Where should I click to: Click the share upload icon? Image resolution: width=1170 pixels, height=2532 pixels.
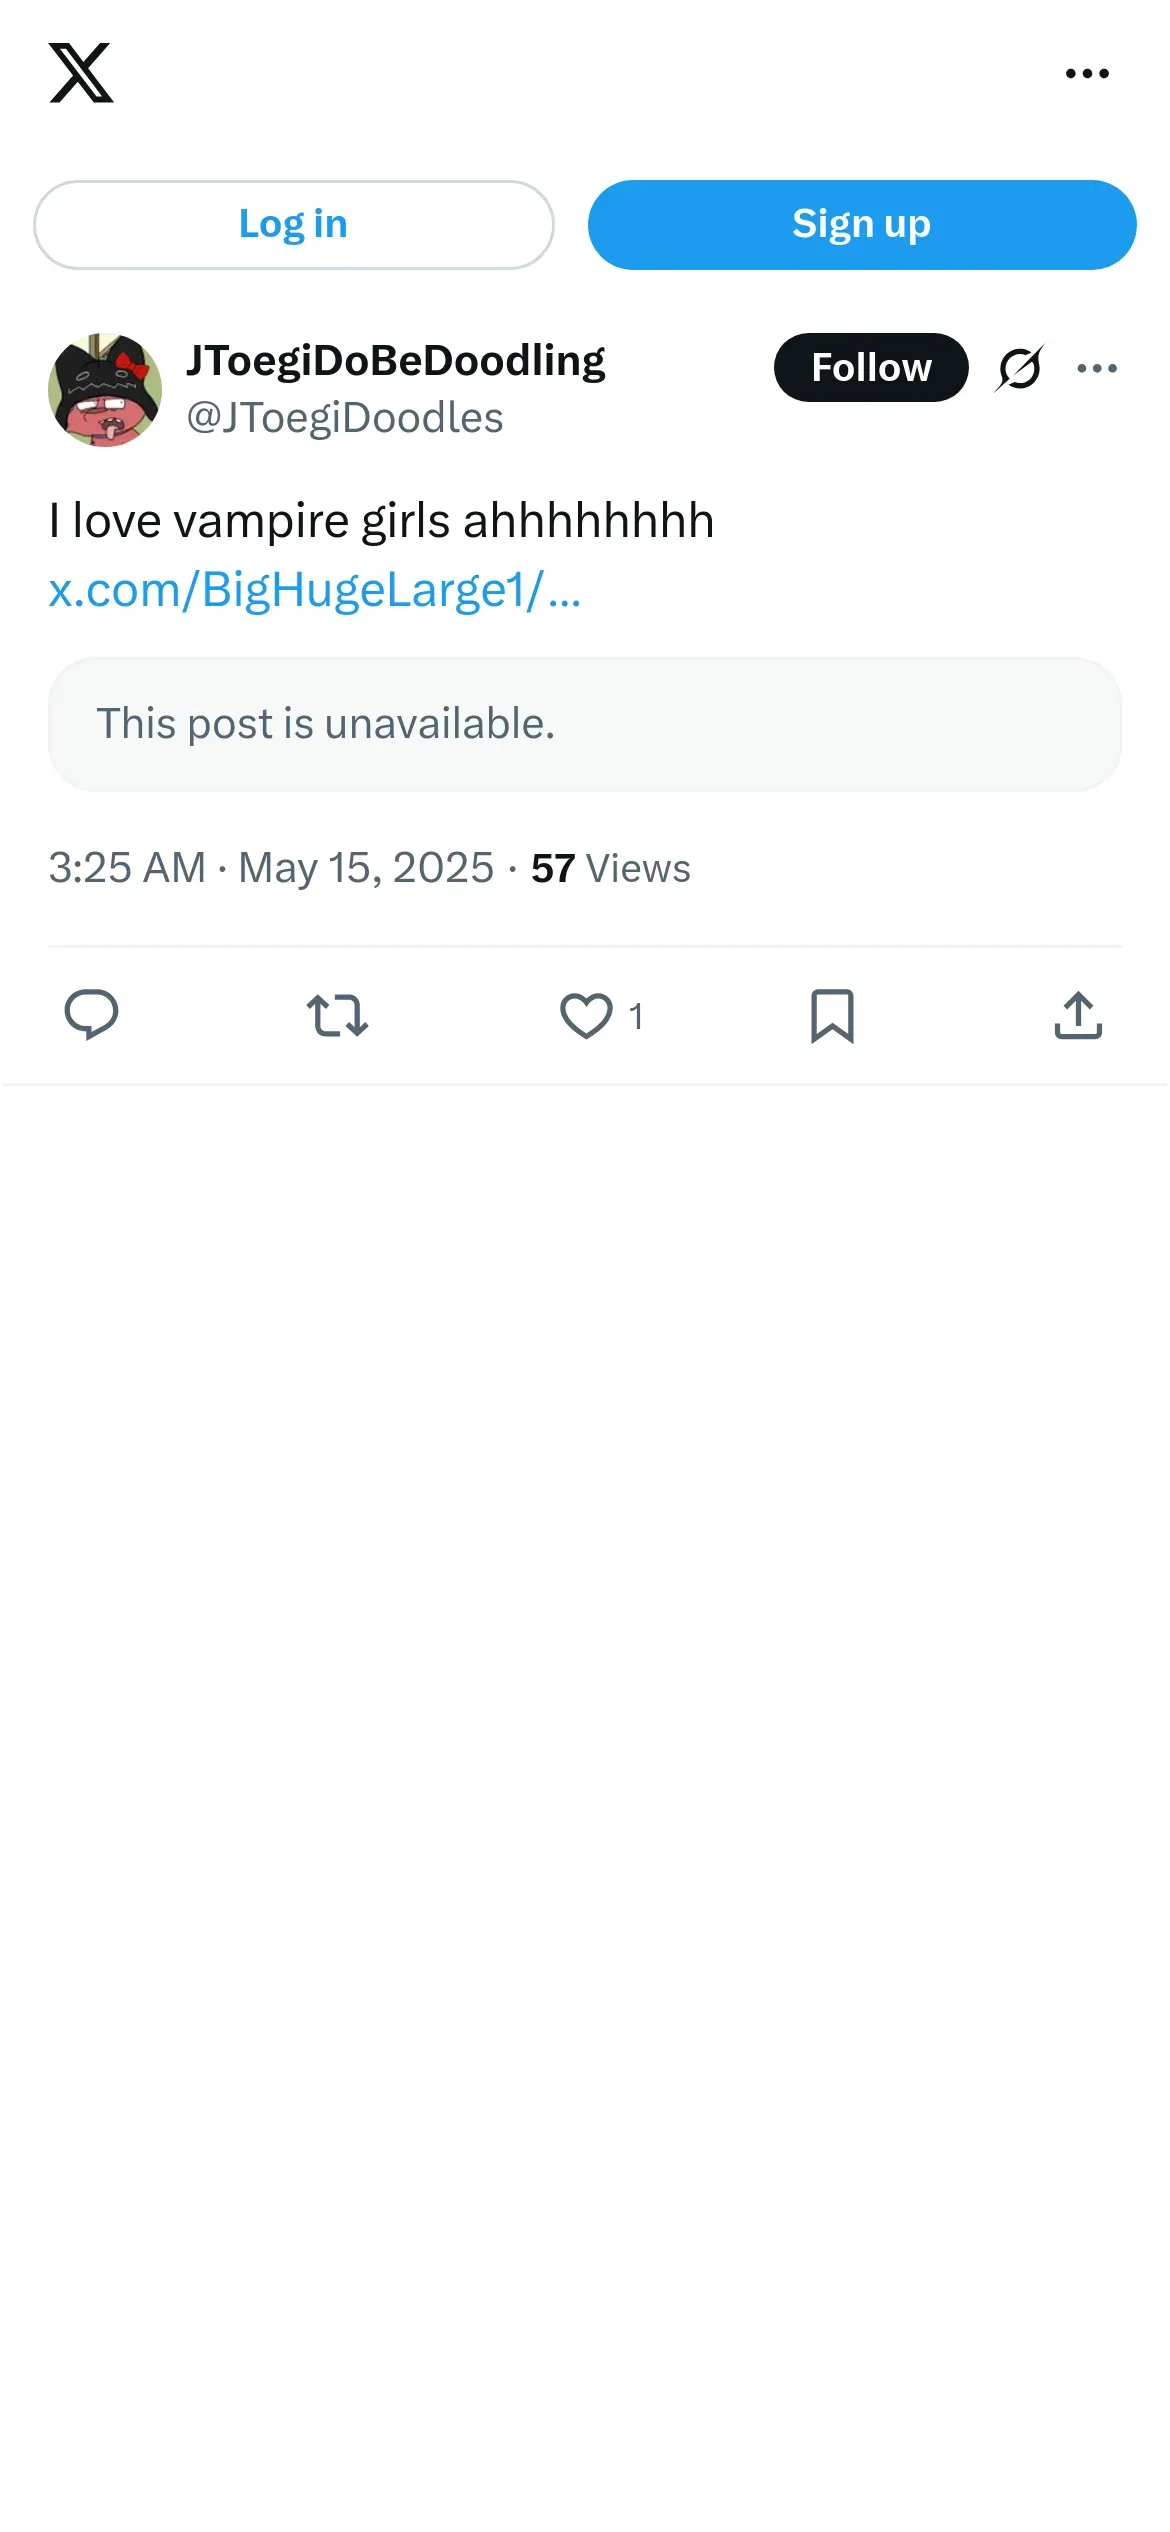pyautogui.click(x=1078, y=1016)
